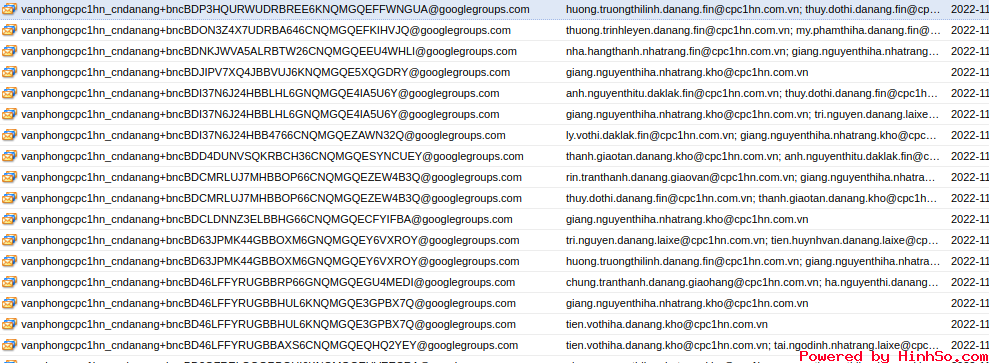The height and width of the screenshot is (363, 989).
Task: Click the recipients huong.truongthilinh.danang.fin; thuy.dothi.danang.fin
Action: click(x=752, y=9)
